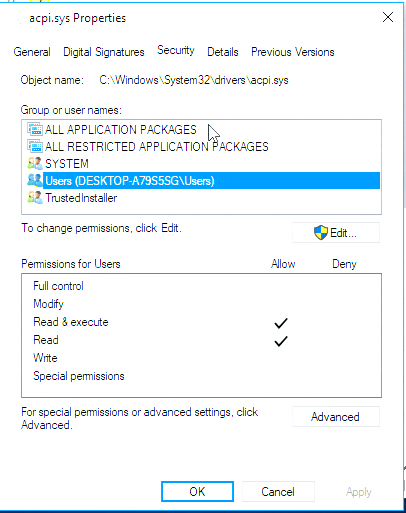The height and width of the screenshot is (513, 406).
Task: Click the Read & execute Allow checkmark
Action: 281,323
